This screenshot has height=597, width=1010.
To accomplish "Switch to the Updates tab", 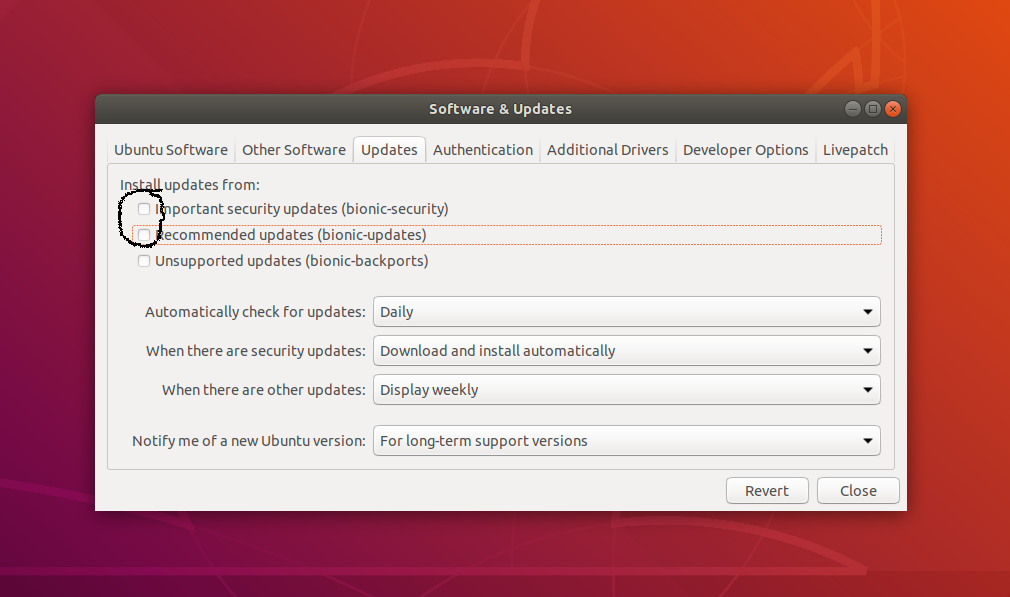I will coord(389,149).
